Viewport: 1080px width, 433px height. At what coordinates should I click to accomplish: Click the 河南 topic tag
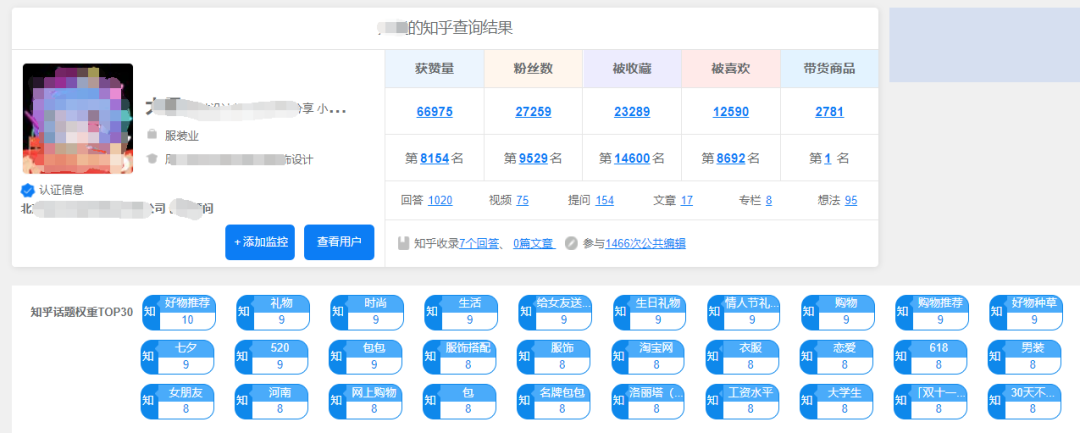271,401
